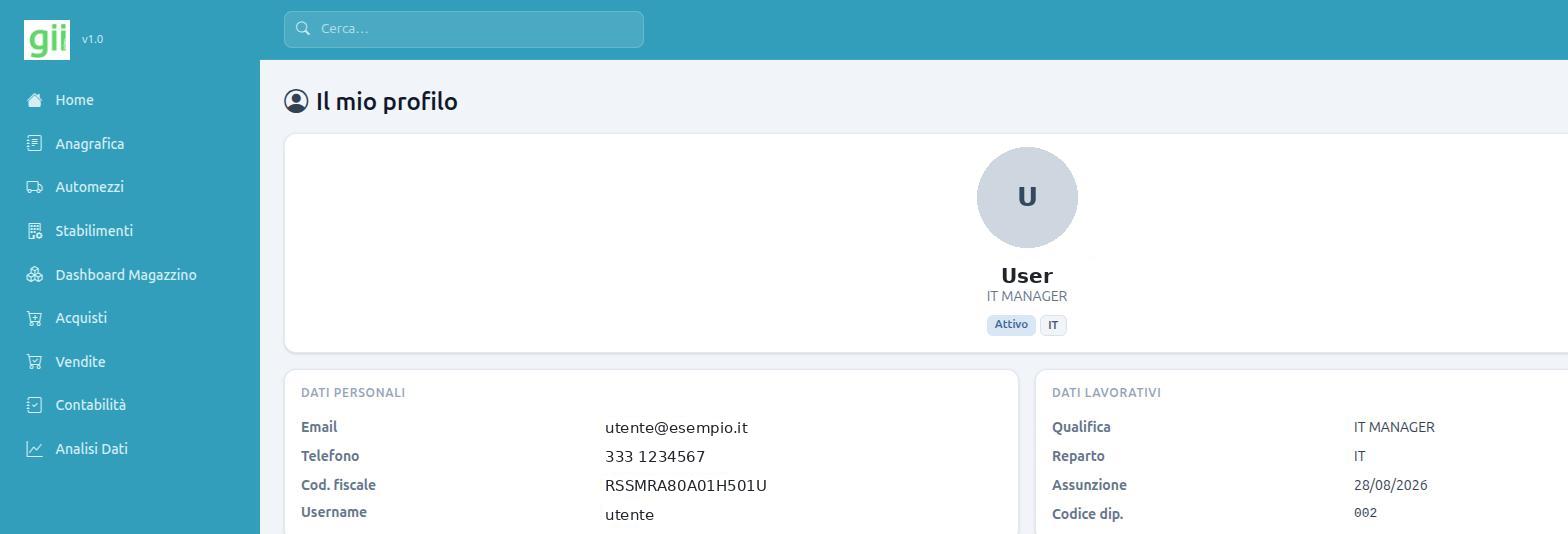Click the Reparto label
The height and width of the screenshot is (534, 1568).
[x=1078, y=456]
